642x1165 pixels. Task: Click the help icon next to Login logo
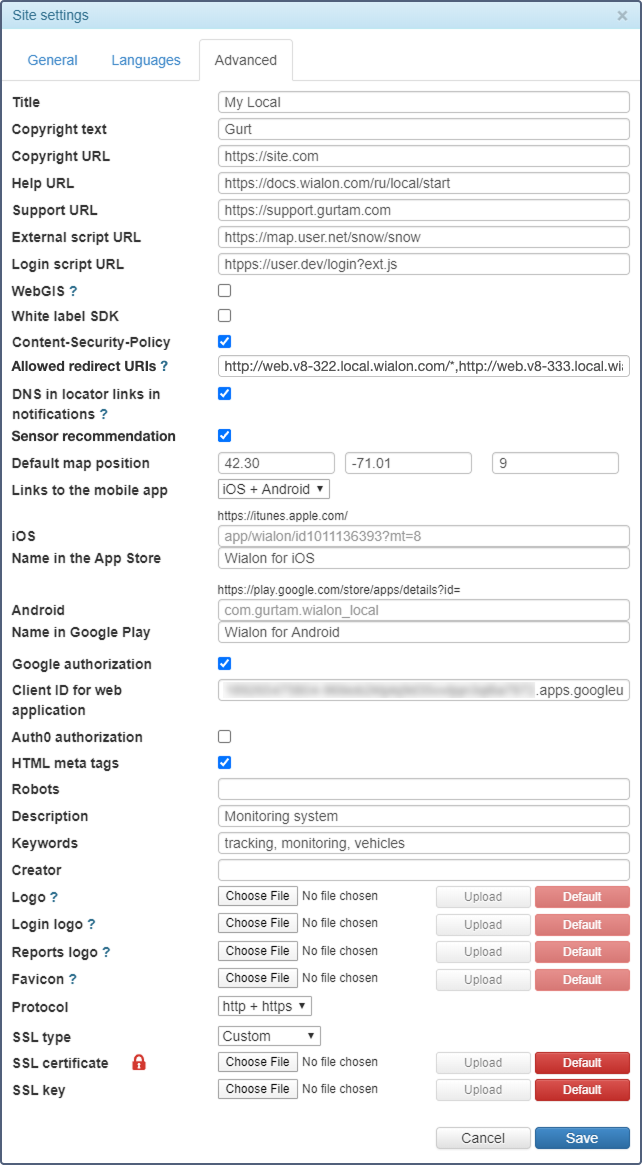[91, 924]
